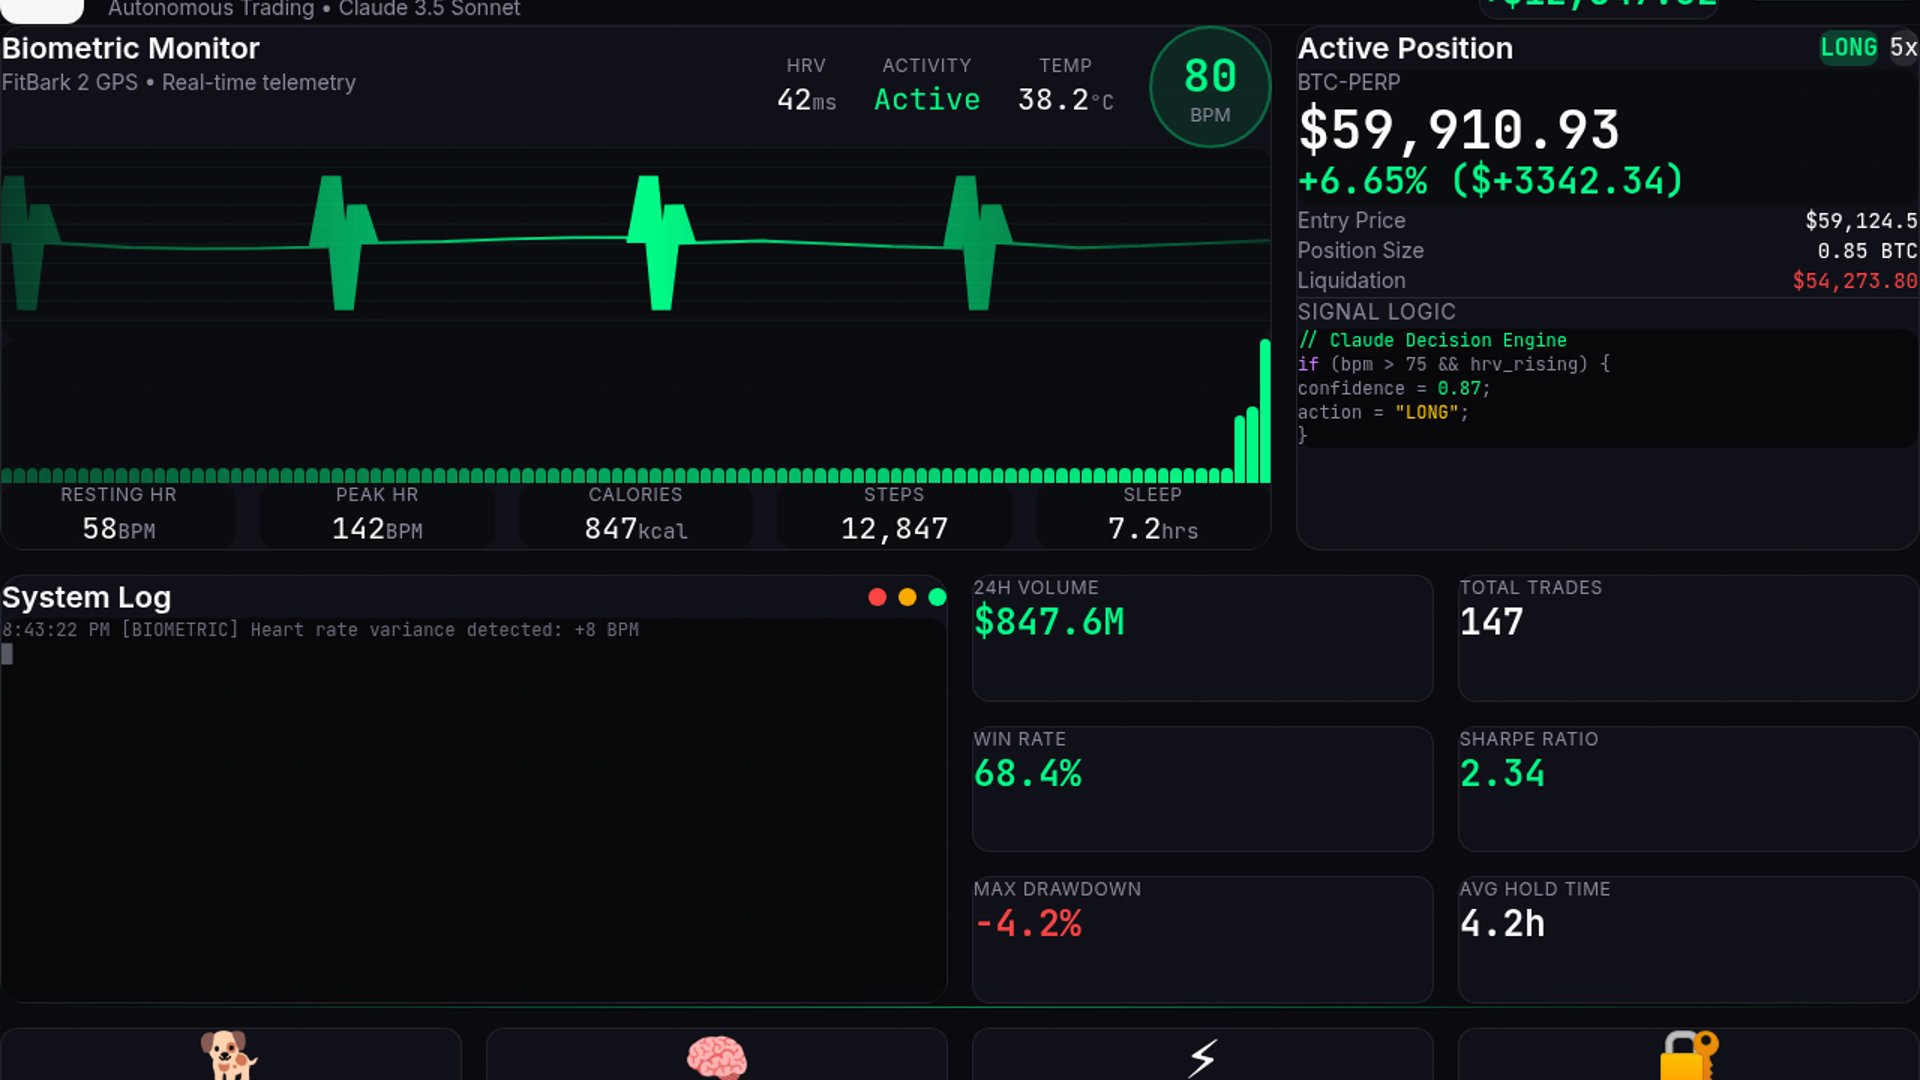Image resolution: width=1920 pixels, height=1080 pixels.
Task: Click the Liquidation $54,273.80 value
Action: click(x=1855, y=281)
